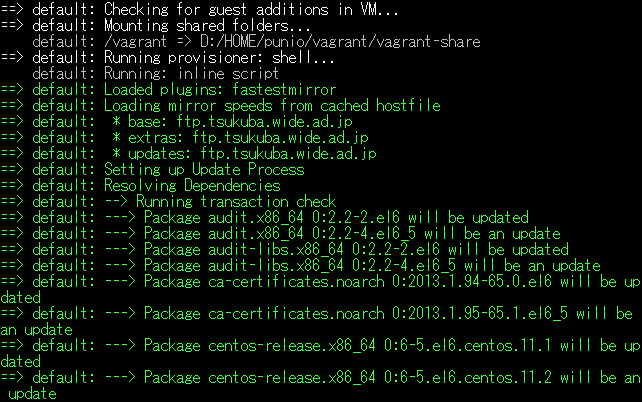The image size is (642, 402).
Task: Click the extras: ftp.tsukuba.wide.ad.jp mirror
Action: (x=240, y=138)
